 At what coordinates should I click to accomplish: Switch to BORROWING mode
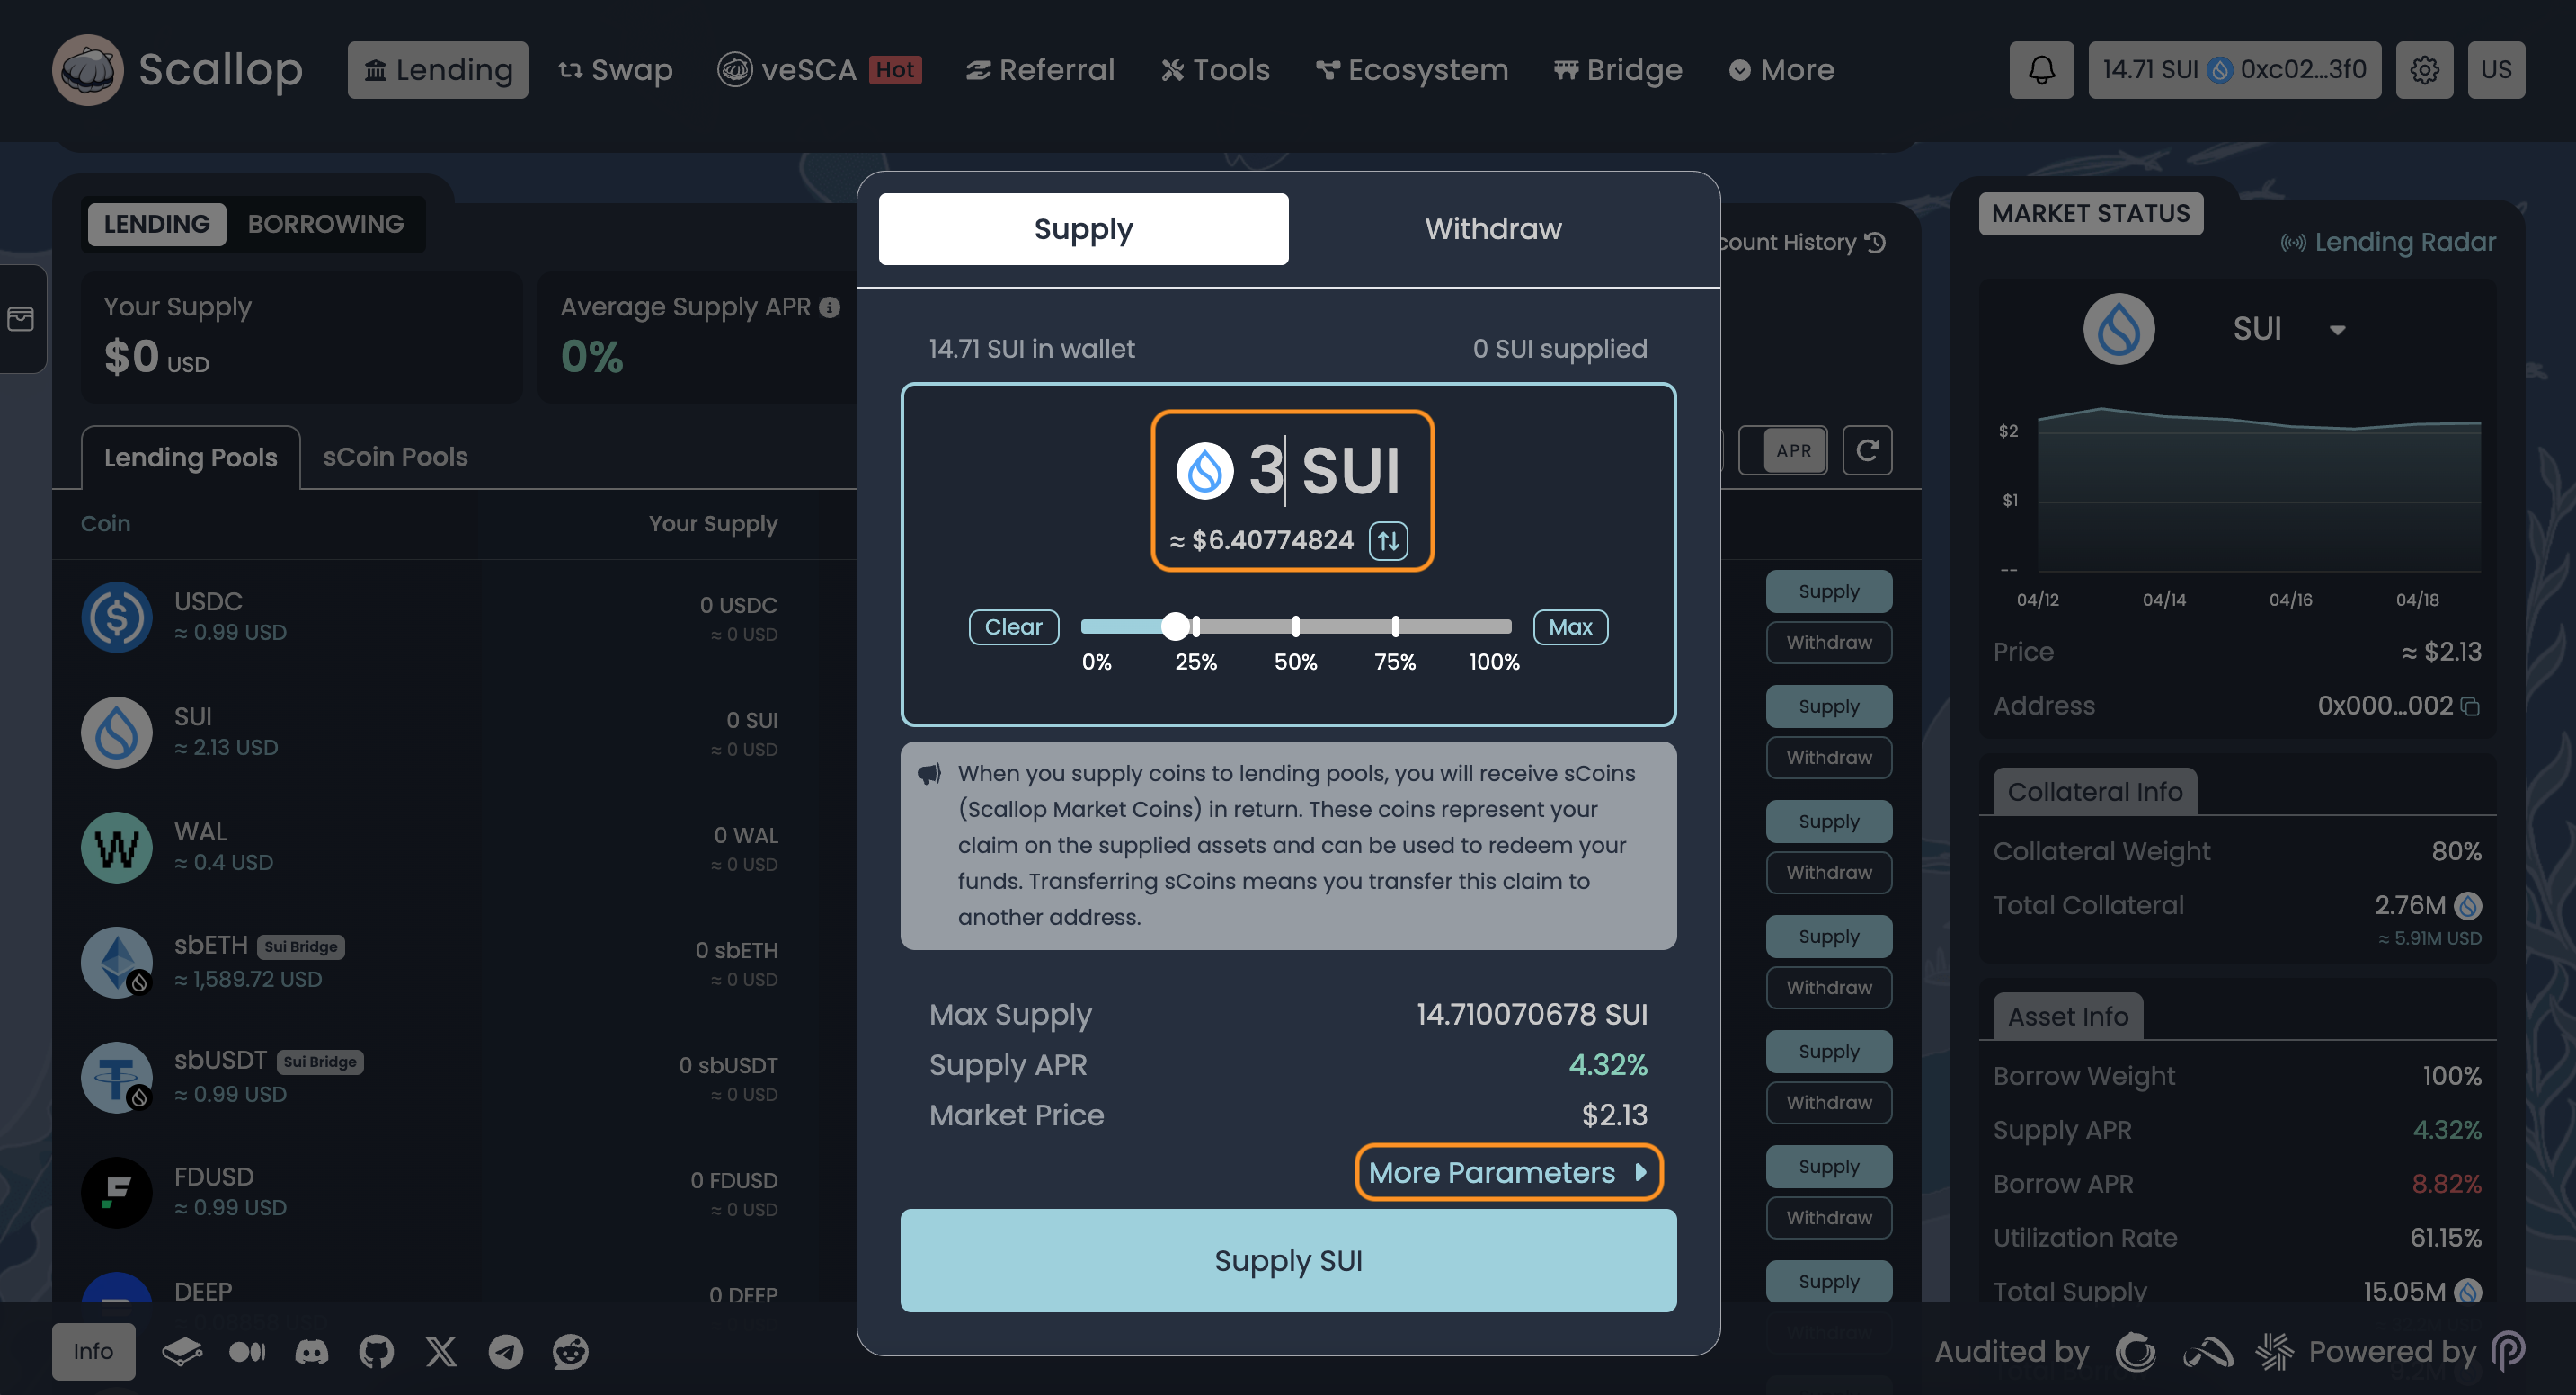coord(326,224)
